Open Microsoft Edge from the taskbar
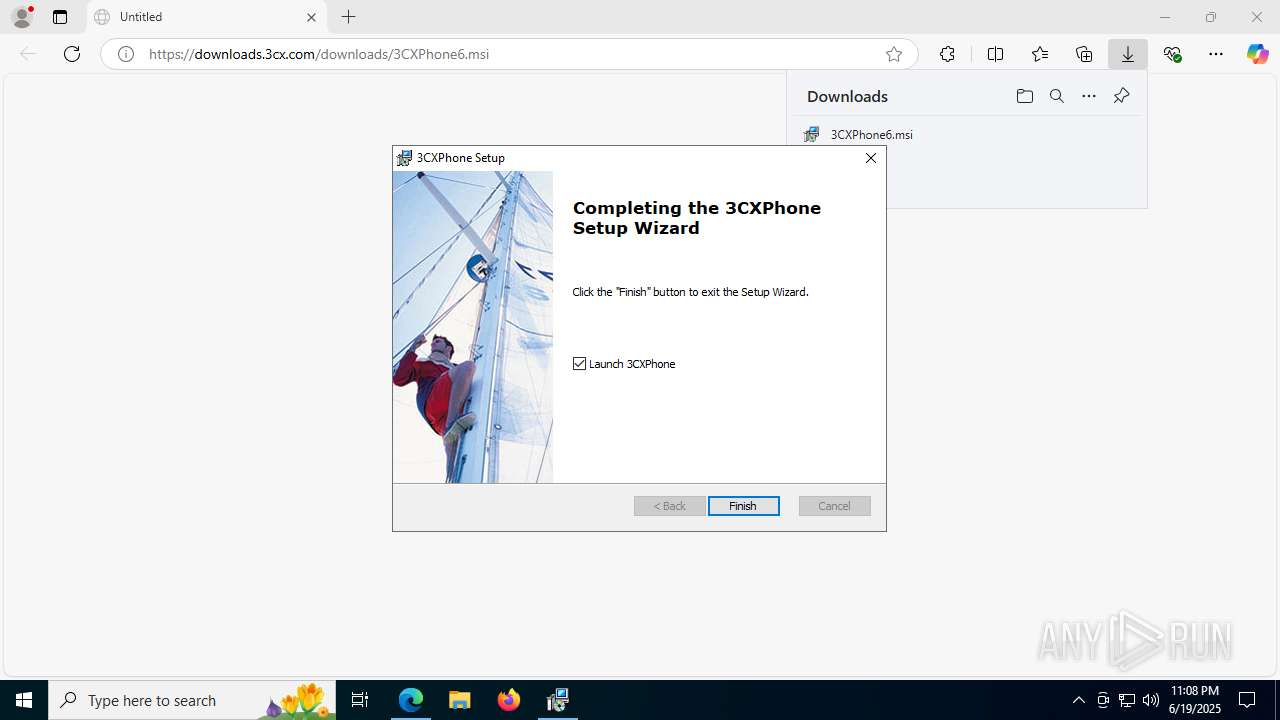The width and height of the screenshot is (1280, 720). tap(411, 700)
